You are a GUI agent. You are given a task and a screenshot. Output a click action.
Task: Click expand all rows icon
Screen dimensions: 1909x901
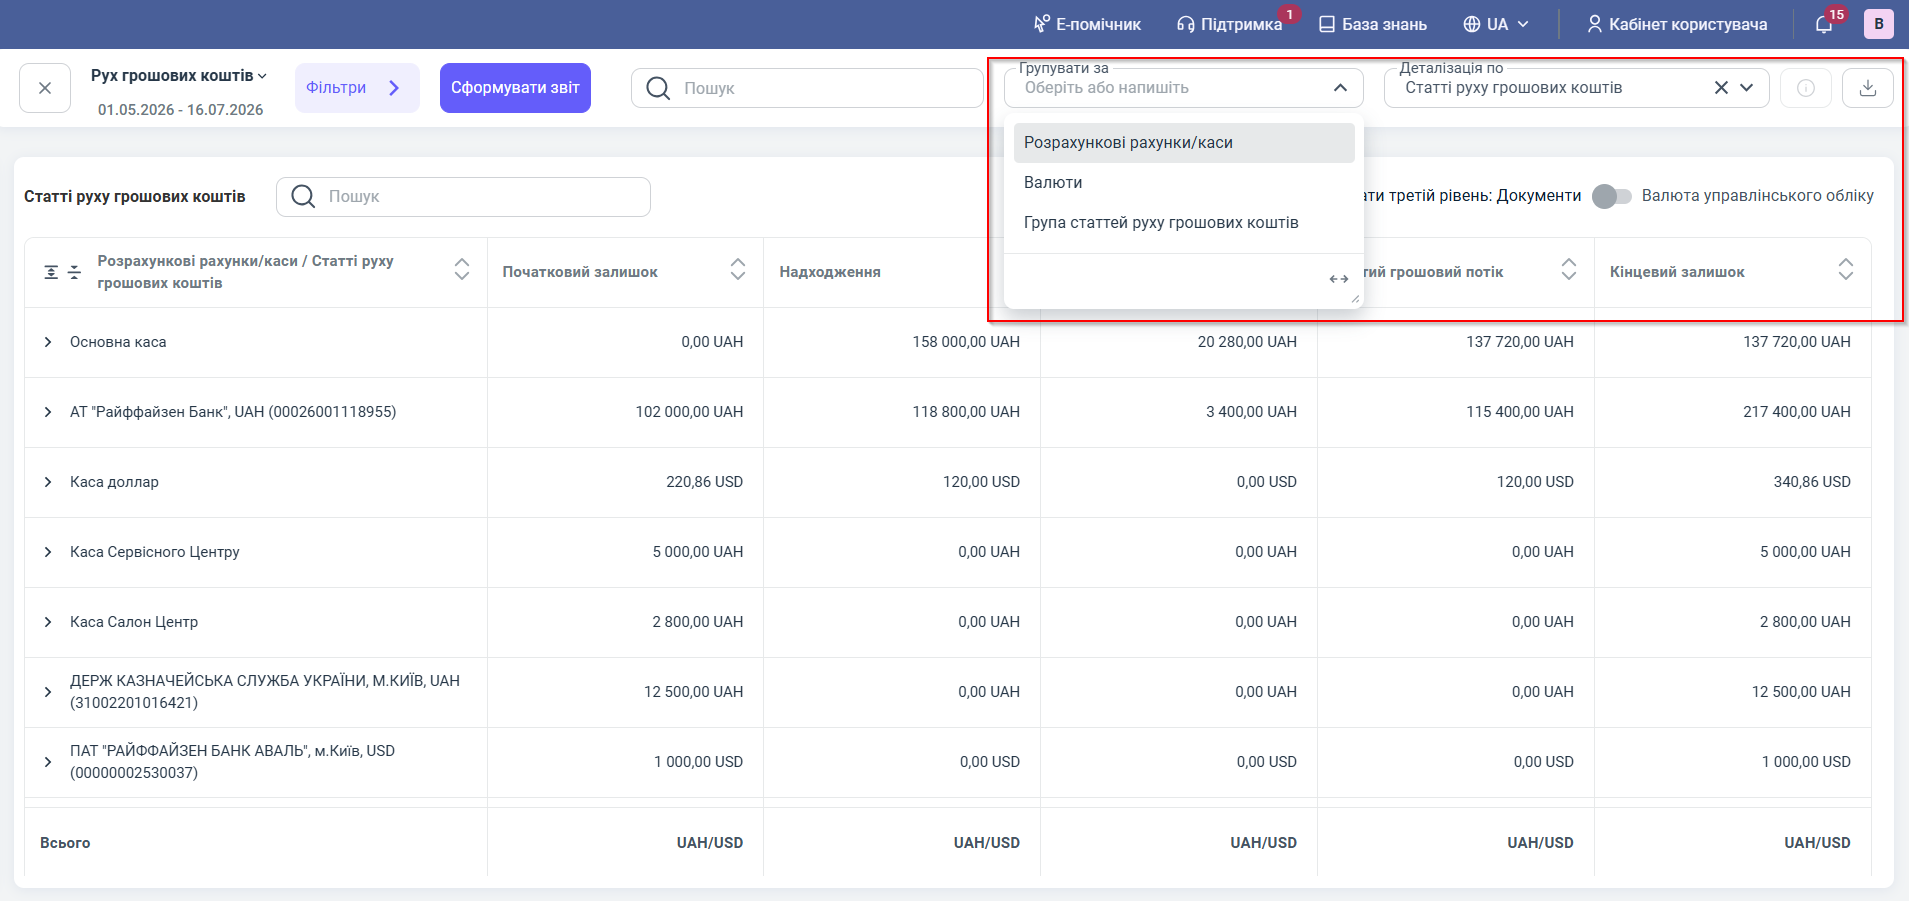[x=51, y=272]
